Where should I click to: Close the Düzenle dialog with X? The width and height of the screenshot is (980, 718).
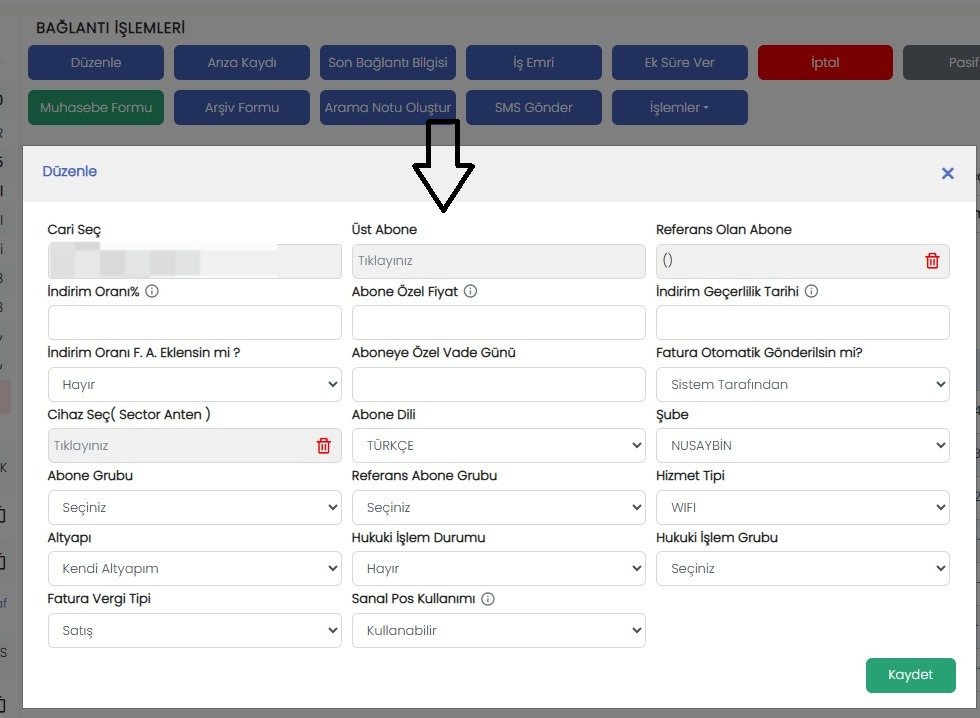(x=948, y=173)
